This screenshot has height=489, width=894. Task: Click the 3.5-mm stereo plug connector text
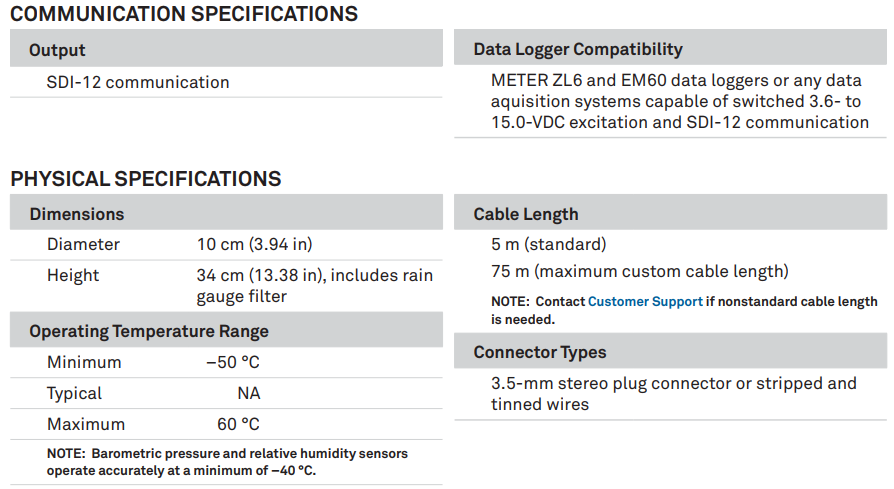tap(673, 394)
